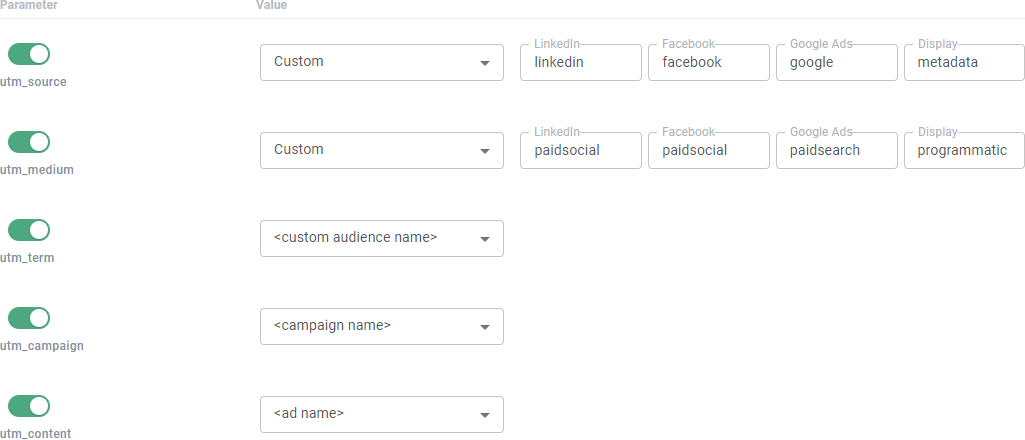Turn off the utm_term toggle
1025x440 pixels.
29,230
